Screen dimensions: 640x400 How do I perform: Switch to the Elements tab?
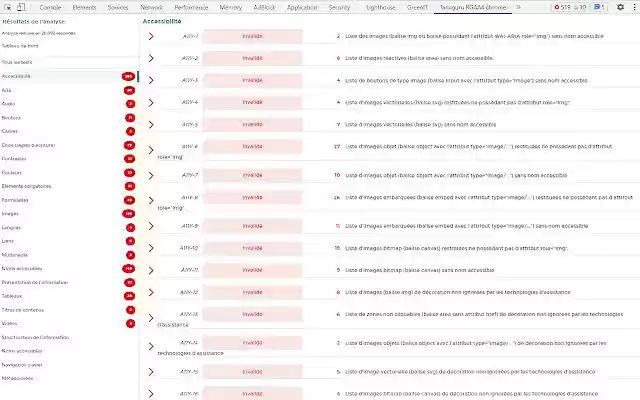click(x=84, y=7)
